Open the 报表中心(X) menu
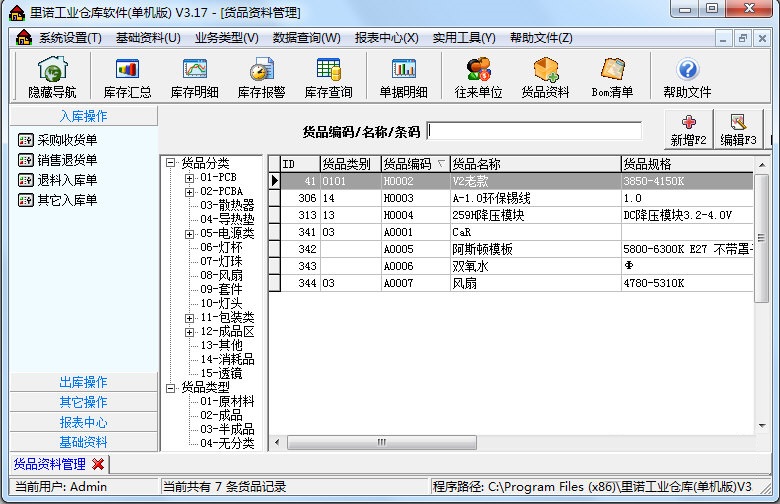This screenshot has height=504, width=780. (387, 38)
